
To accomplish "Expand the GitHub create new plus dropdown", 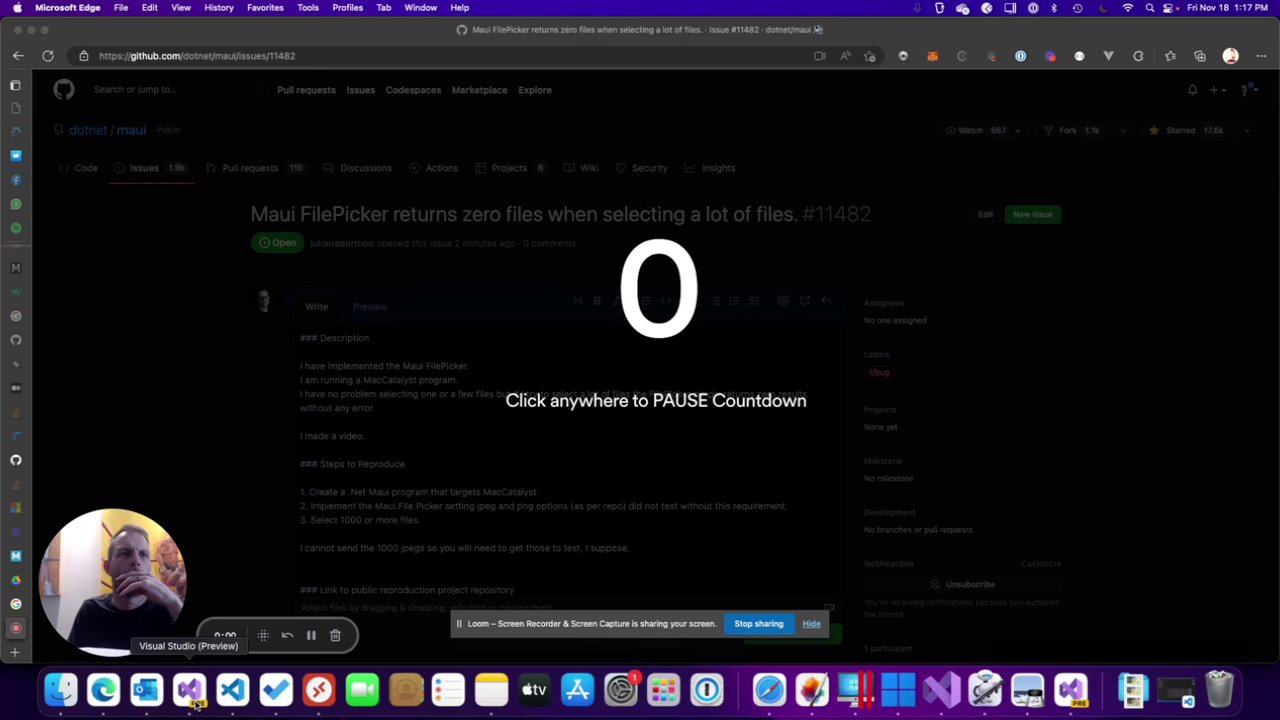I will 1218,90.
